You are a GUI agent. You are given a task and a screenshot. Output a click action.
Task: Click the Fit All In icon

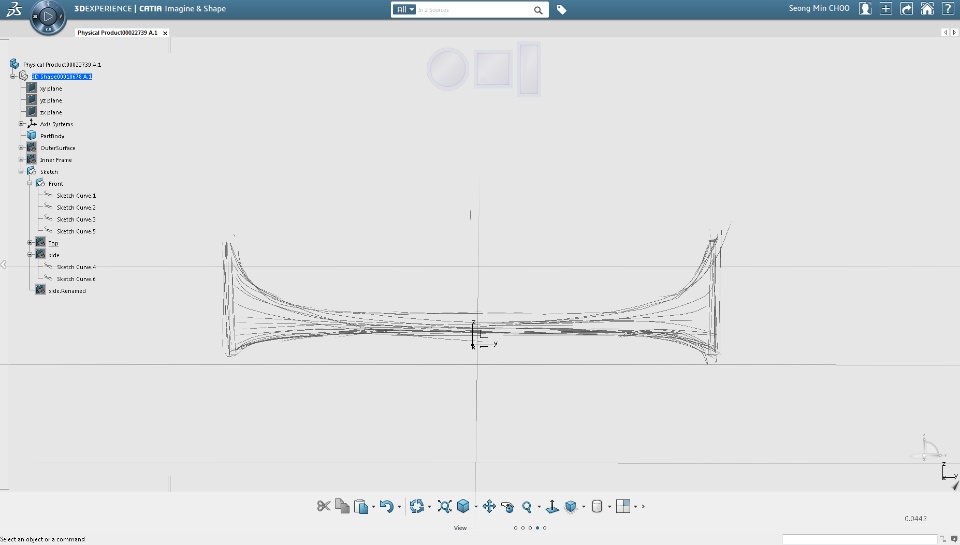pyautogui.click(x=444, y=506)
